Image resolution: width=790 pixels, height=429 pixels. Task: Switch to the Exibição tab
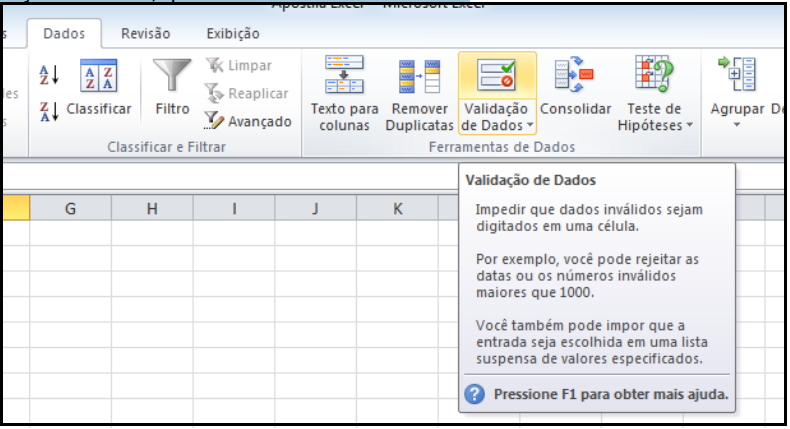coord(232,33)
